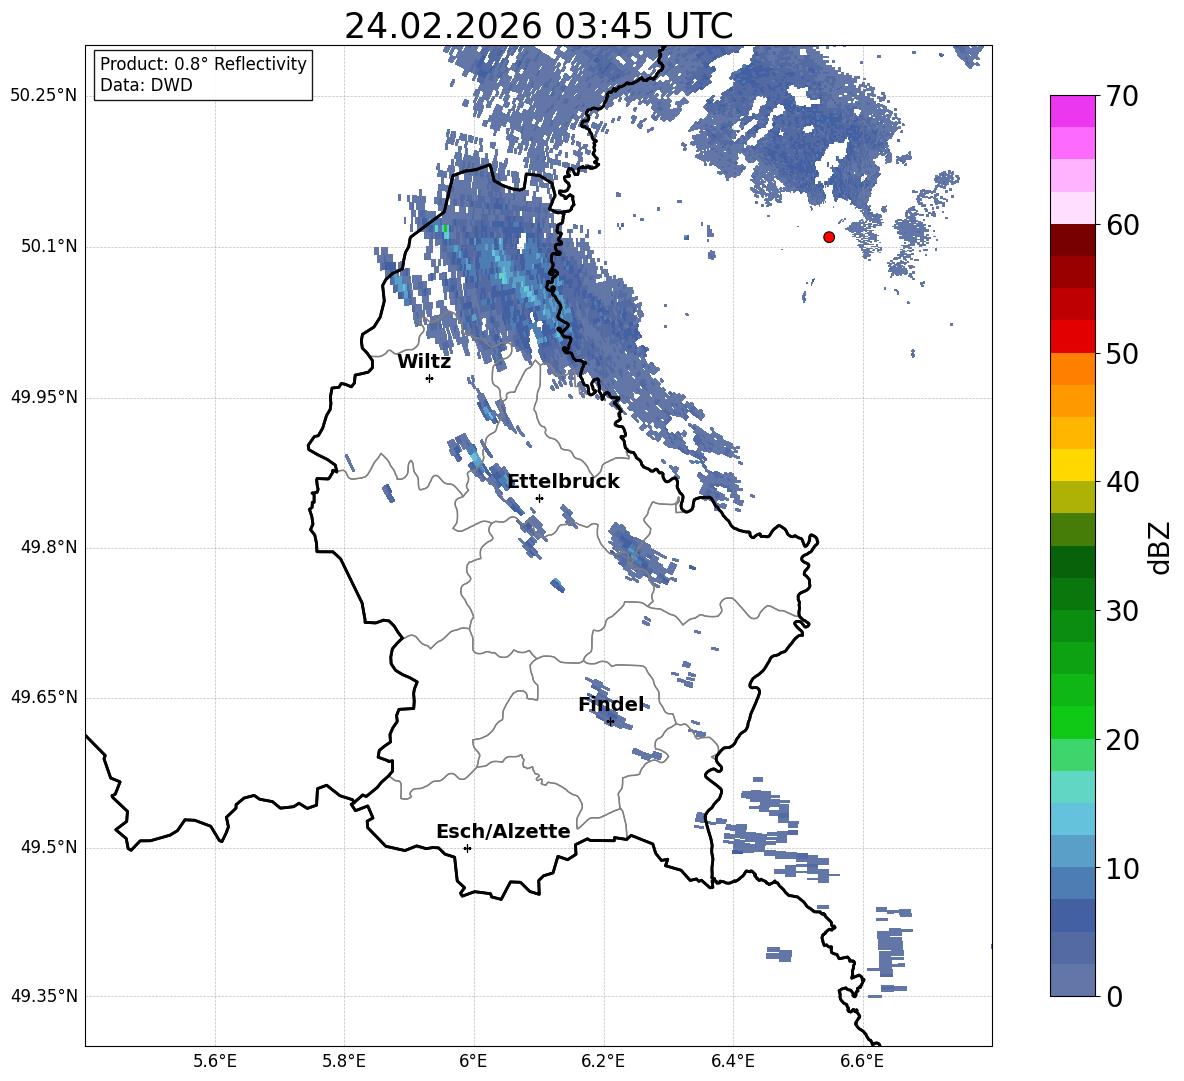Click the dark green colorbar segment just above 30
1184x1081 pixels.
1072,594
